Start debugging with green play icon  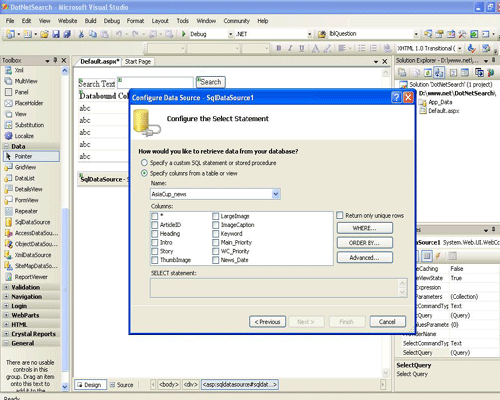tap(183, 34)
